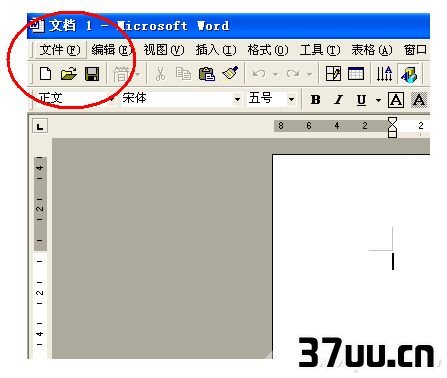Screen dimensions: 447x378
Task: Create a new blank document
Action: 45,74
